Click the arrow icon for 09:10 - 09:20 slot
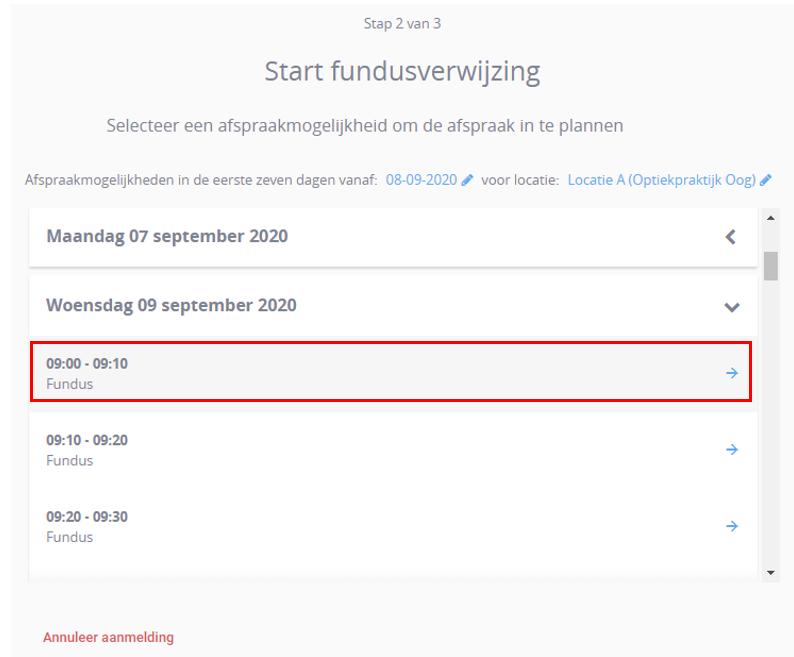This screenshot has height=657, width=794. 732,449
